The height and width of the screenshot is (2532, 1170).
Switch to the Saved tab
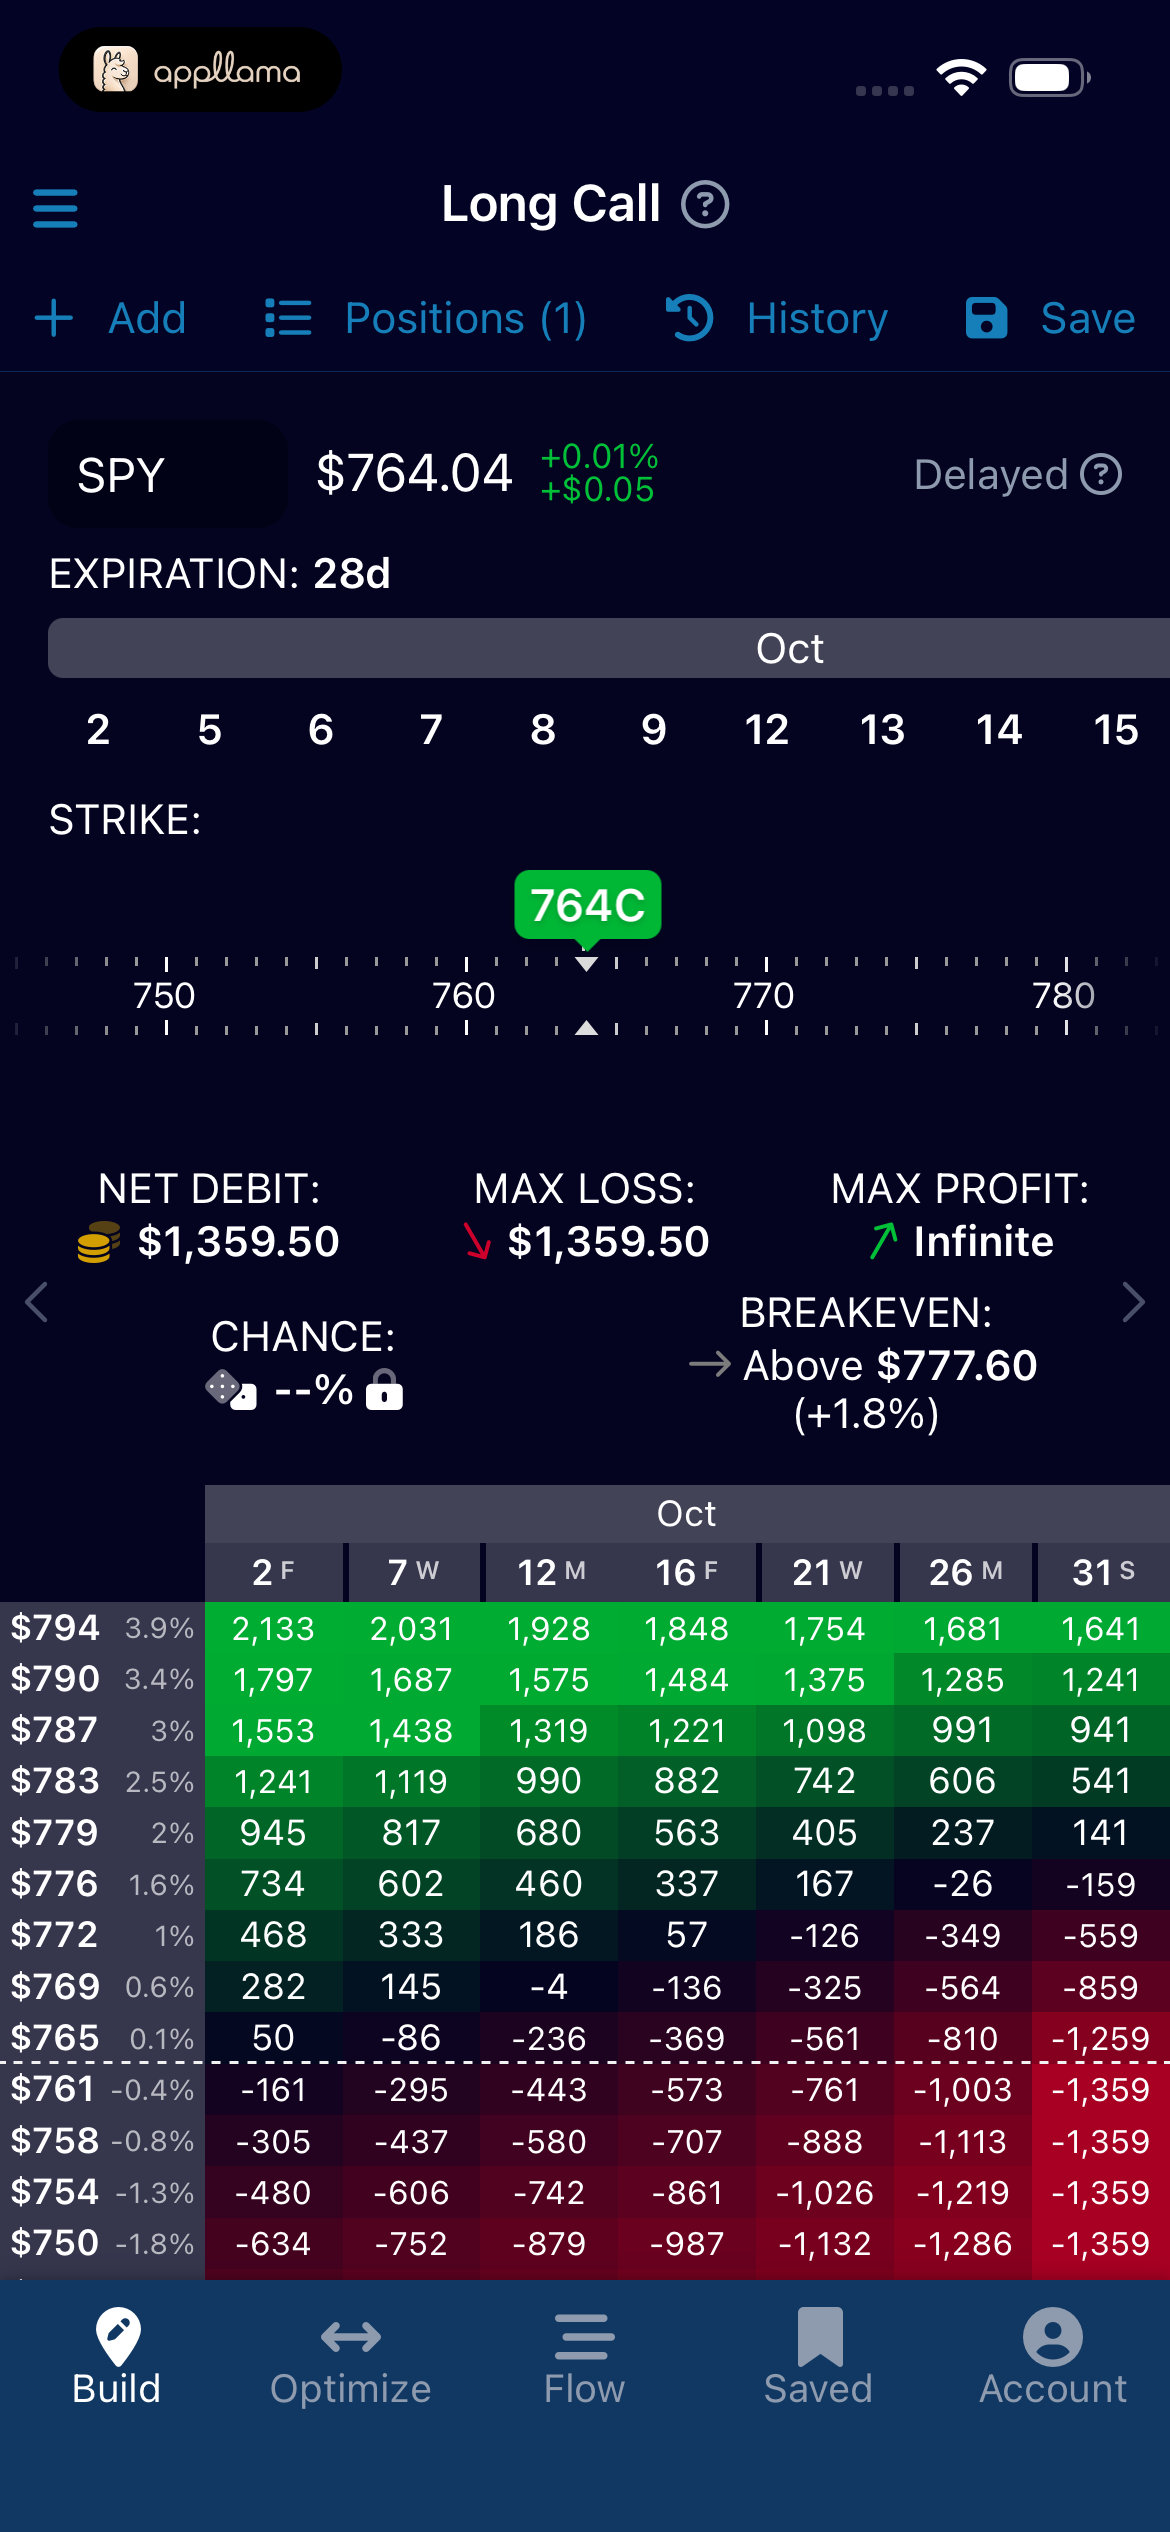click(819, 2357)
